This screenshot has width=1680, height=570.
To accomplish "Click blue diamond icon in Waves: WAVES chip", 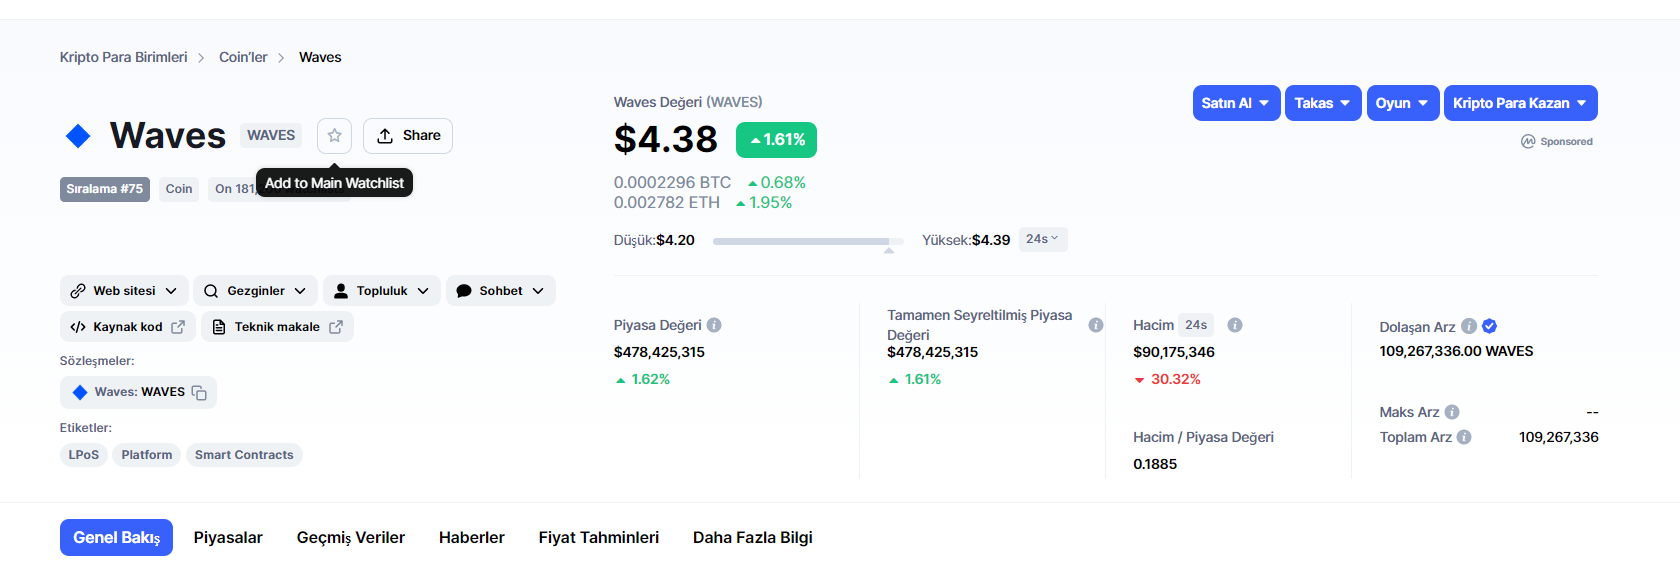I will click(80, 392).
